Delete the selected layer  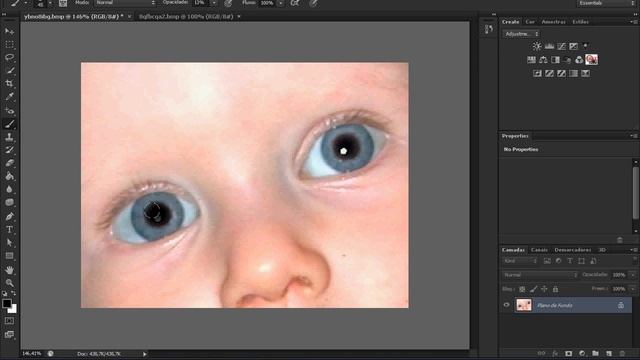[x=622, y=353]
